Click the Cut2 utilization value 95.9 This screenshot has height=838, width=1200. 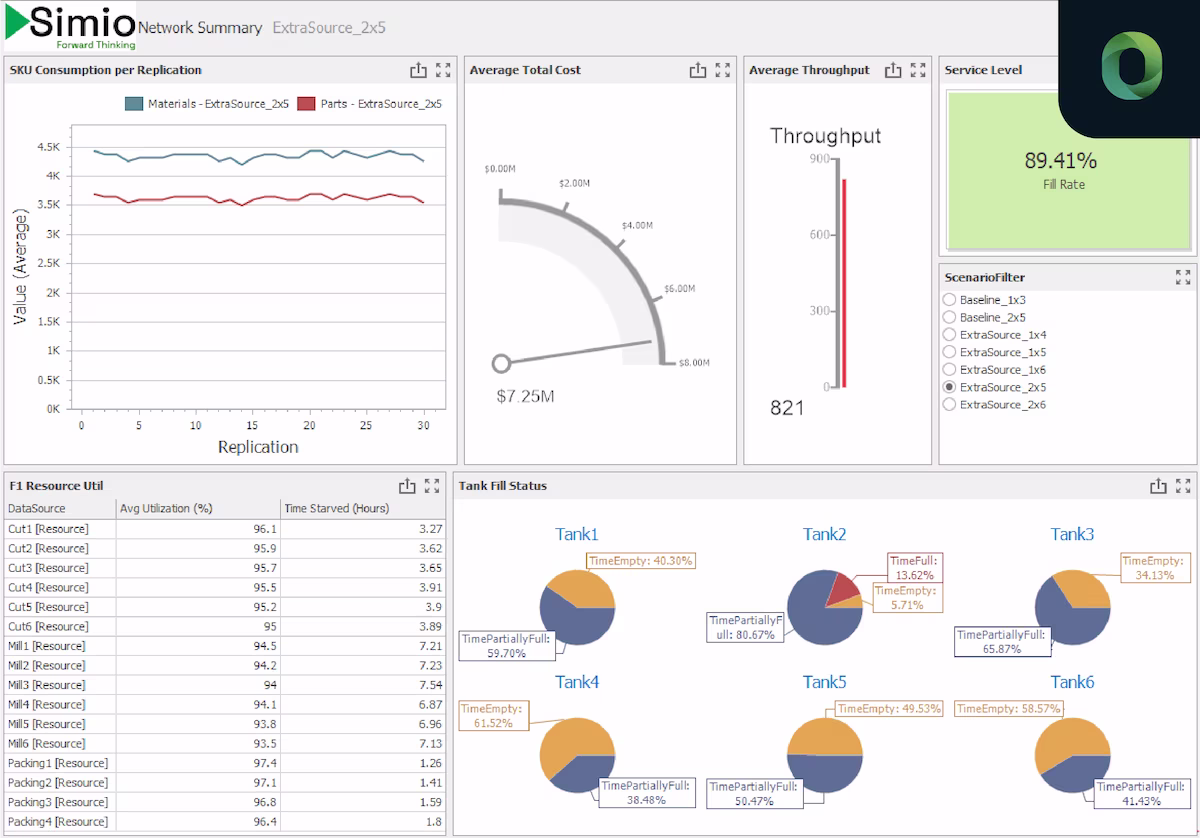265,548
